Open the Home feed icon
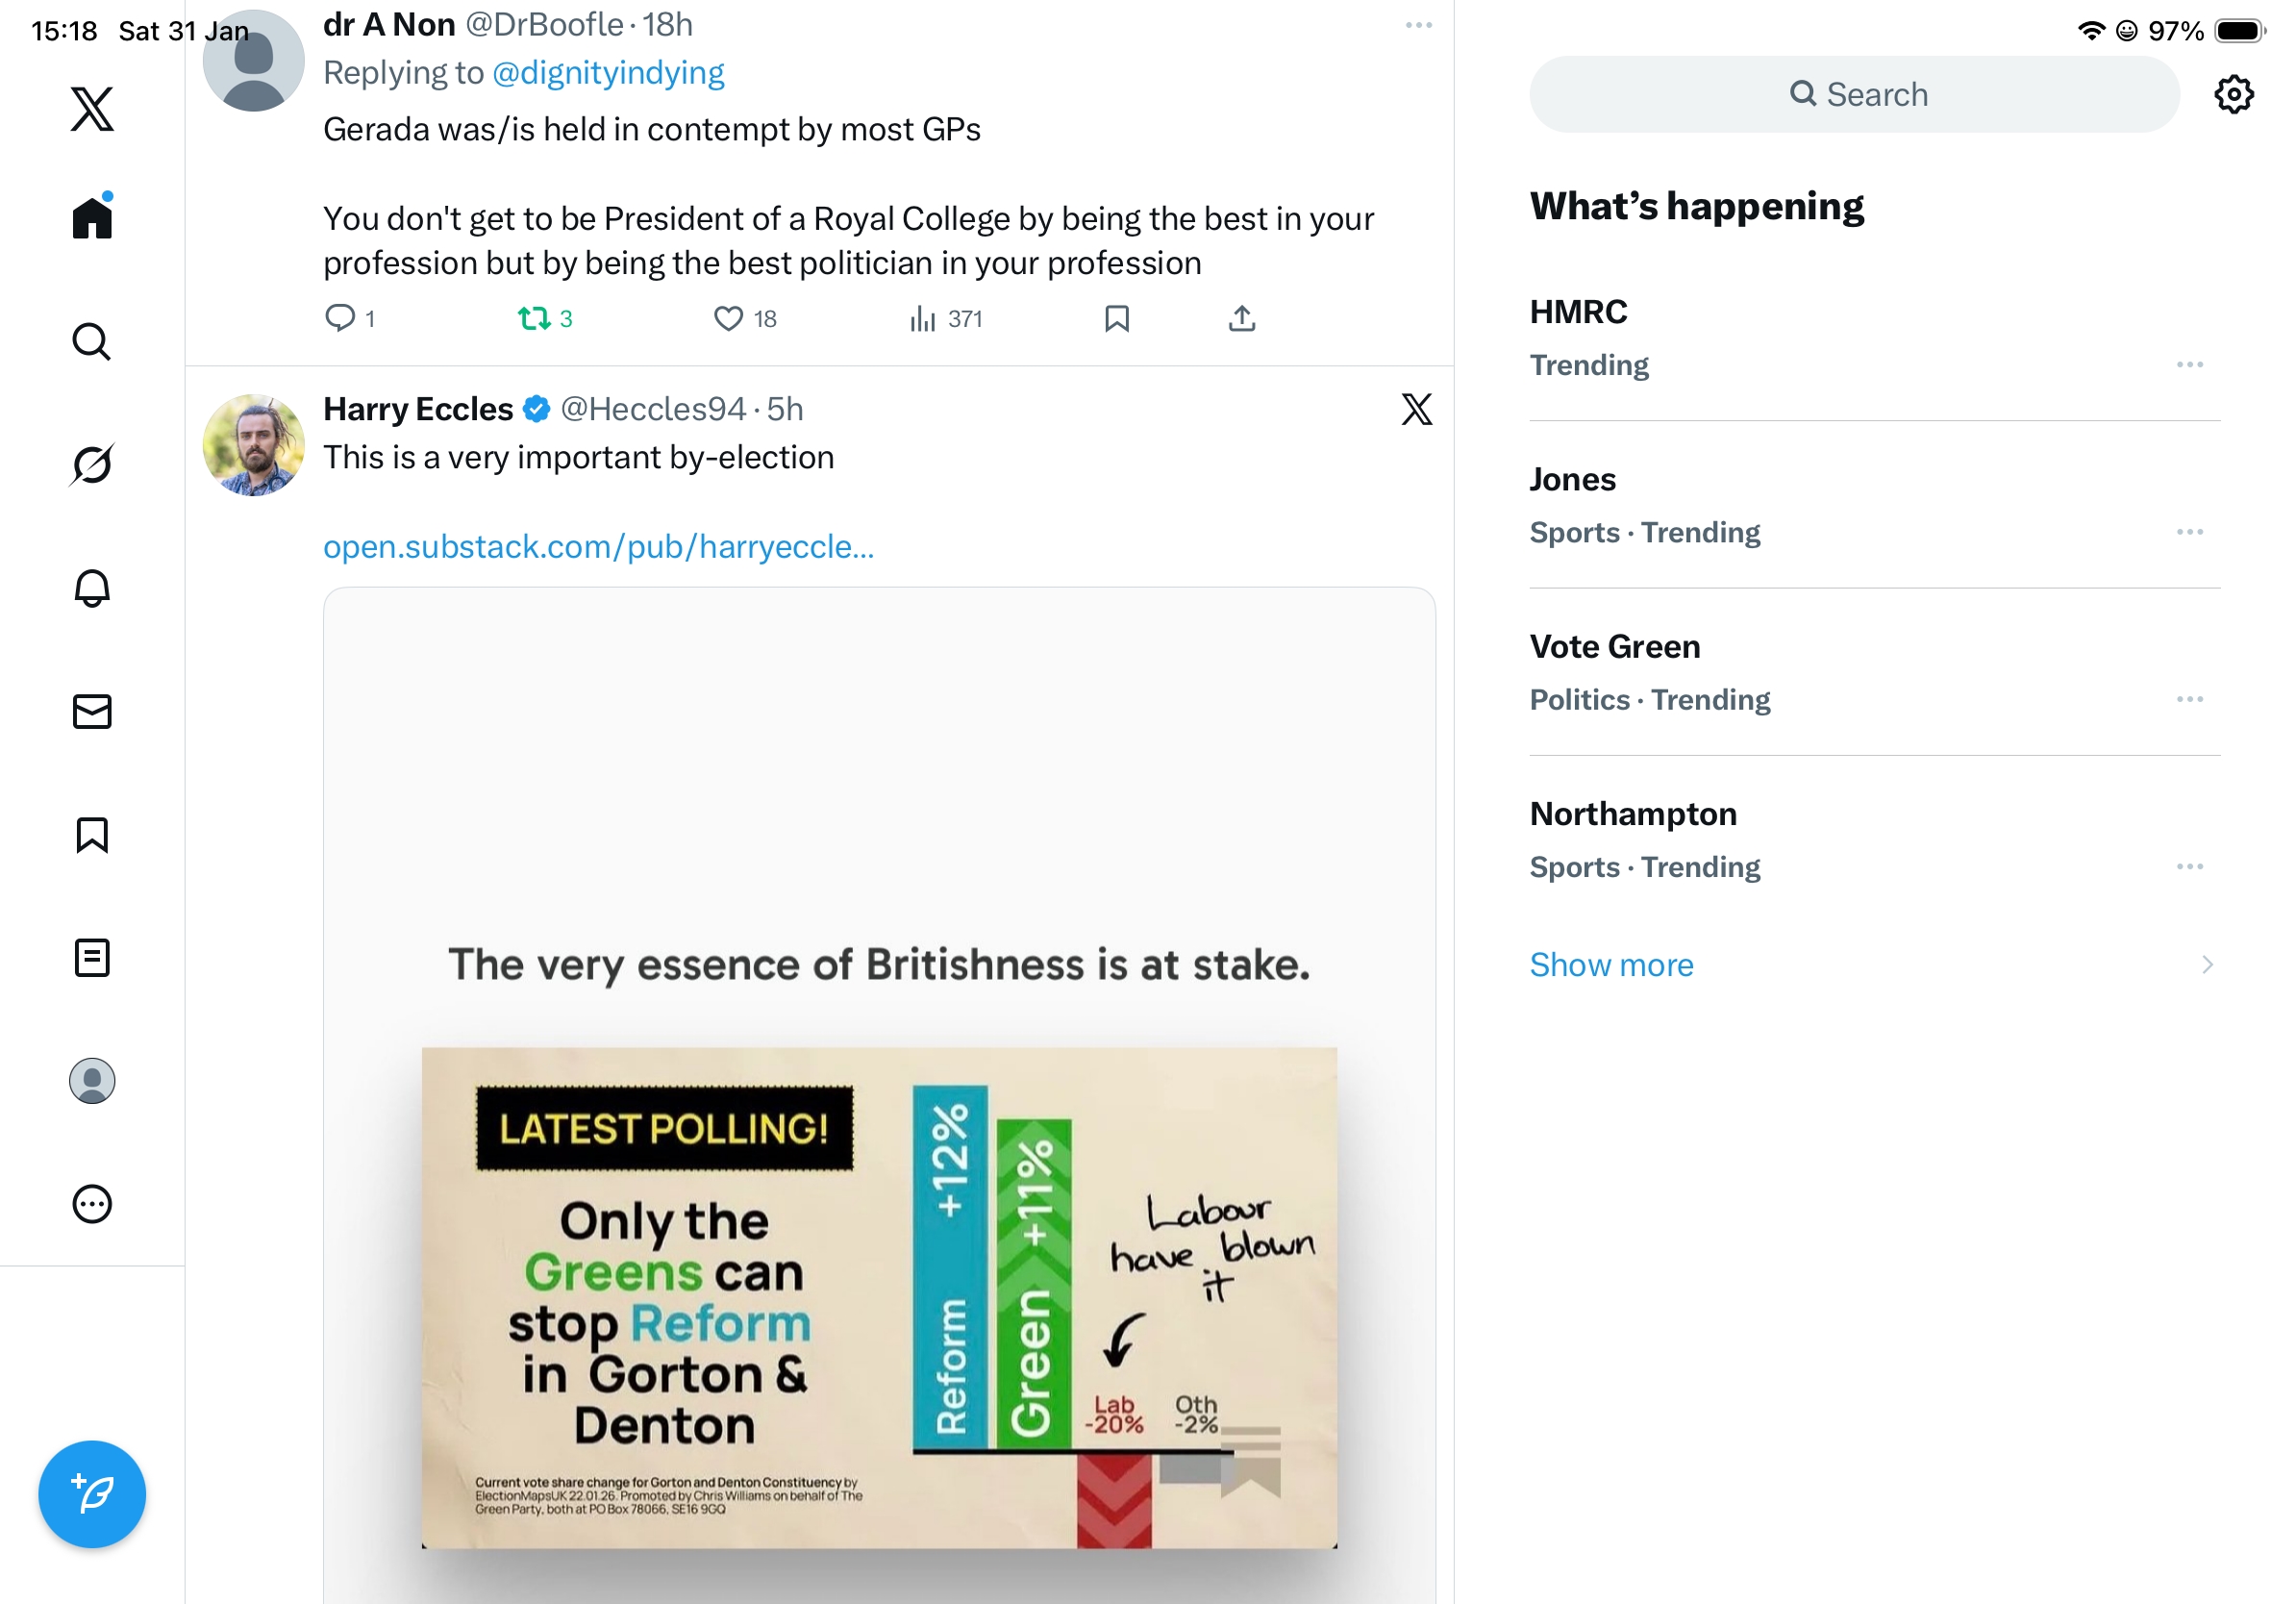Viewport: 2296px width, 1604px height. pyautogui.click(x=92, y=217)
